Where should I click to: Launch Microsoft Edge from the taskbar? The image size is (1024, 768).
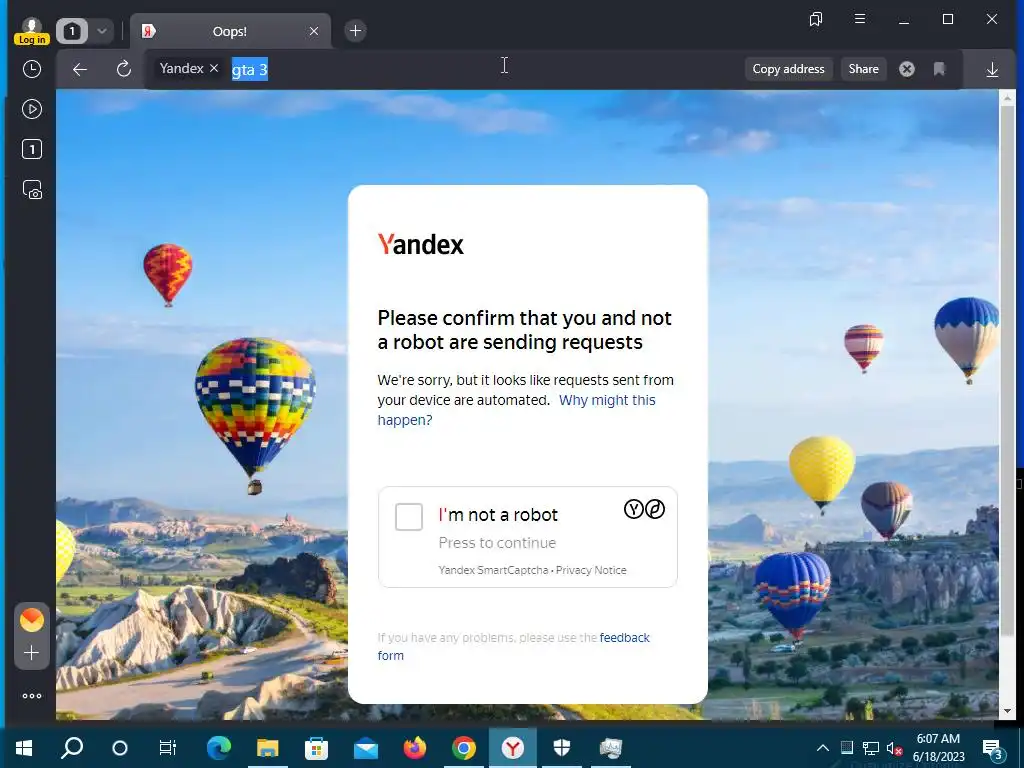[218, 748]
